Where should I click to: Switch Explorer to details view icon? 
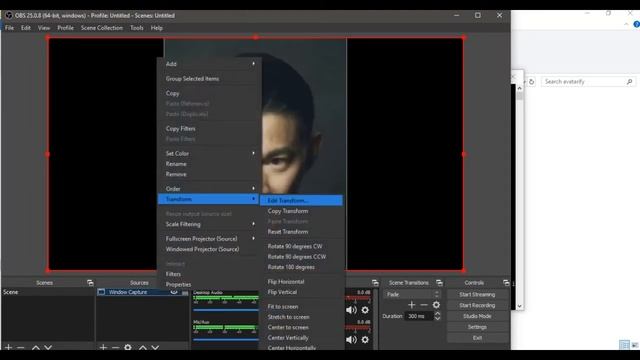624,344
